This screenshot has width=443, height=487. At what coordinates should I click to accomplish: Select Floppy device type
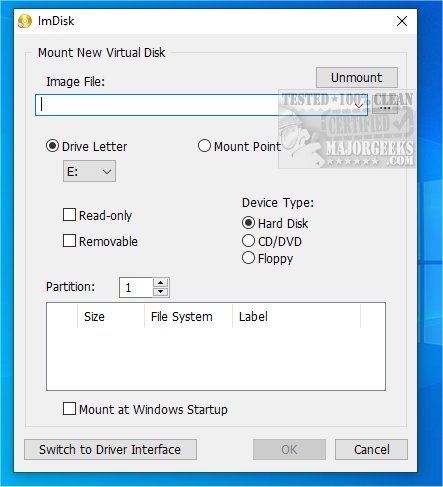[x=248, y=258]
